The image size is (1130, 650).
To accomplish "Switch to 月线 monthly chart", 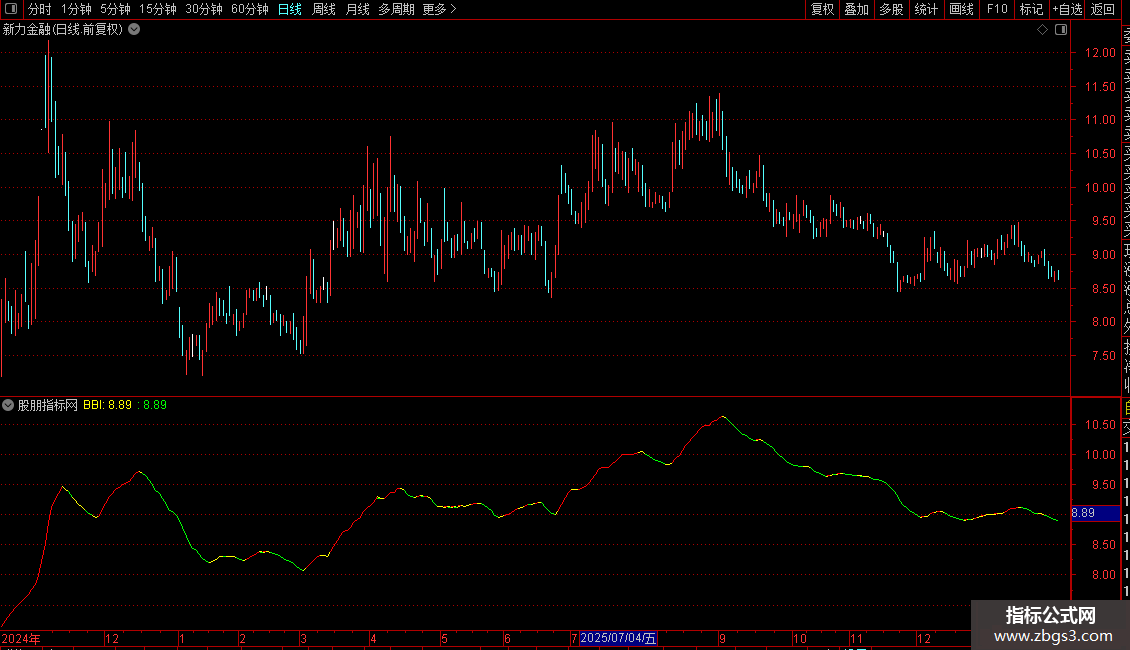I will click(357, 9).
